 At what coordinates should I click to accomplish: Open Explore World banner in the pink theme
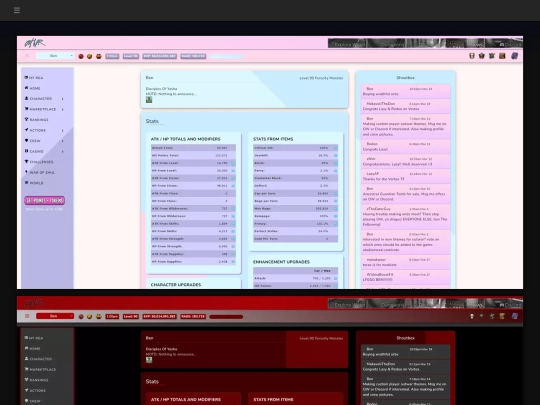[x=347, y=44]
